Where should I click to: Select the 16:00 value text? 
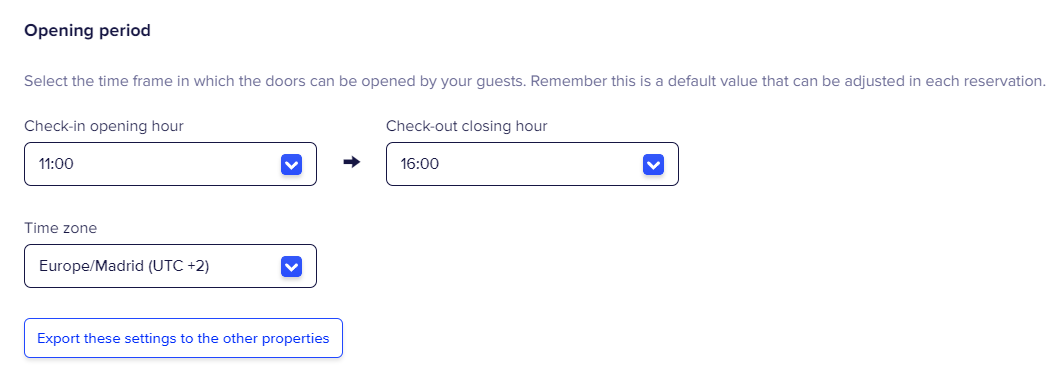(420, 164)
